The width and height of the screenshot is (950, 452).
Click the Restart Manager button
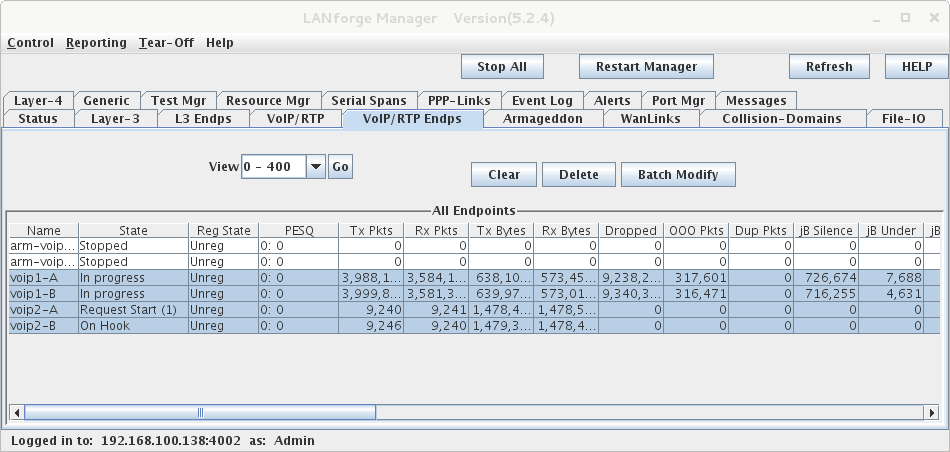[x=646, y=67]
